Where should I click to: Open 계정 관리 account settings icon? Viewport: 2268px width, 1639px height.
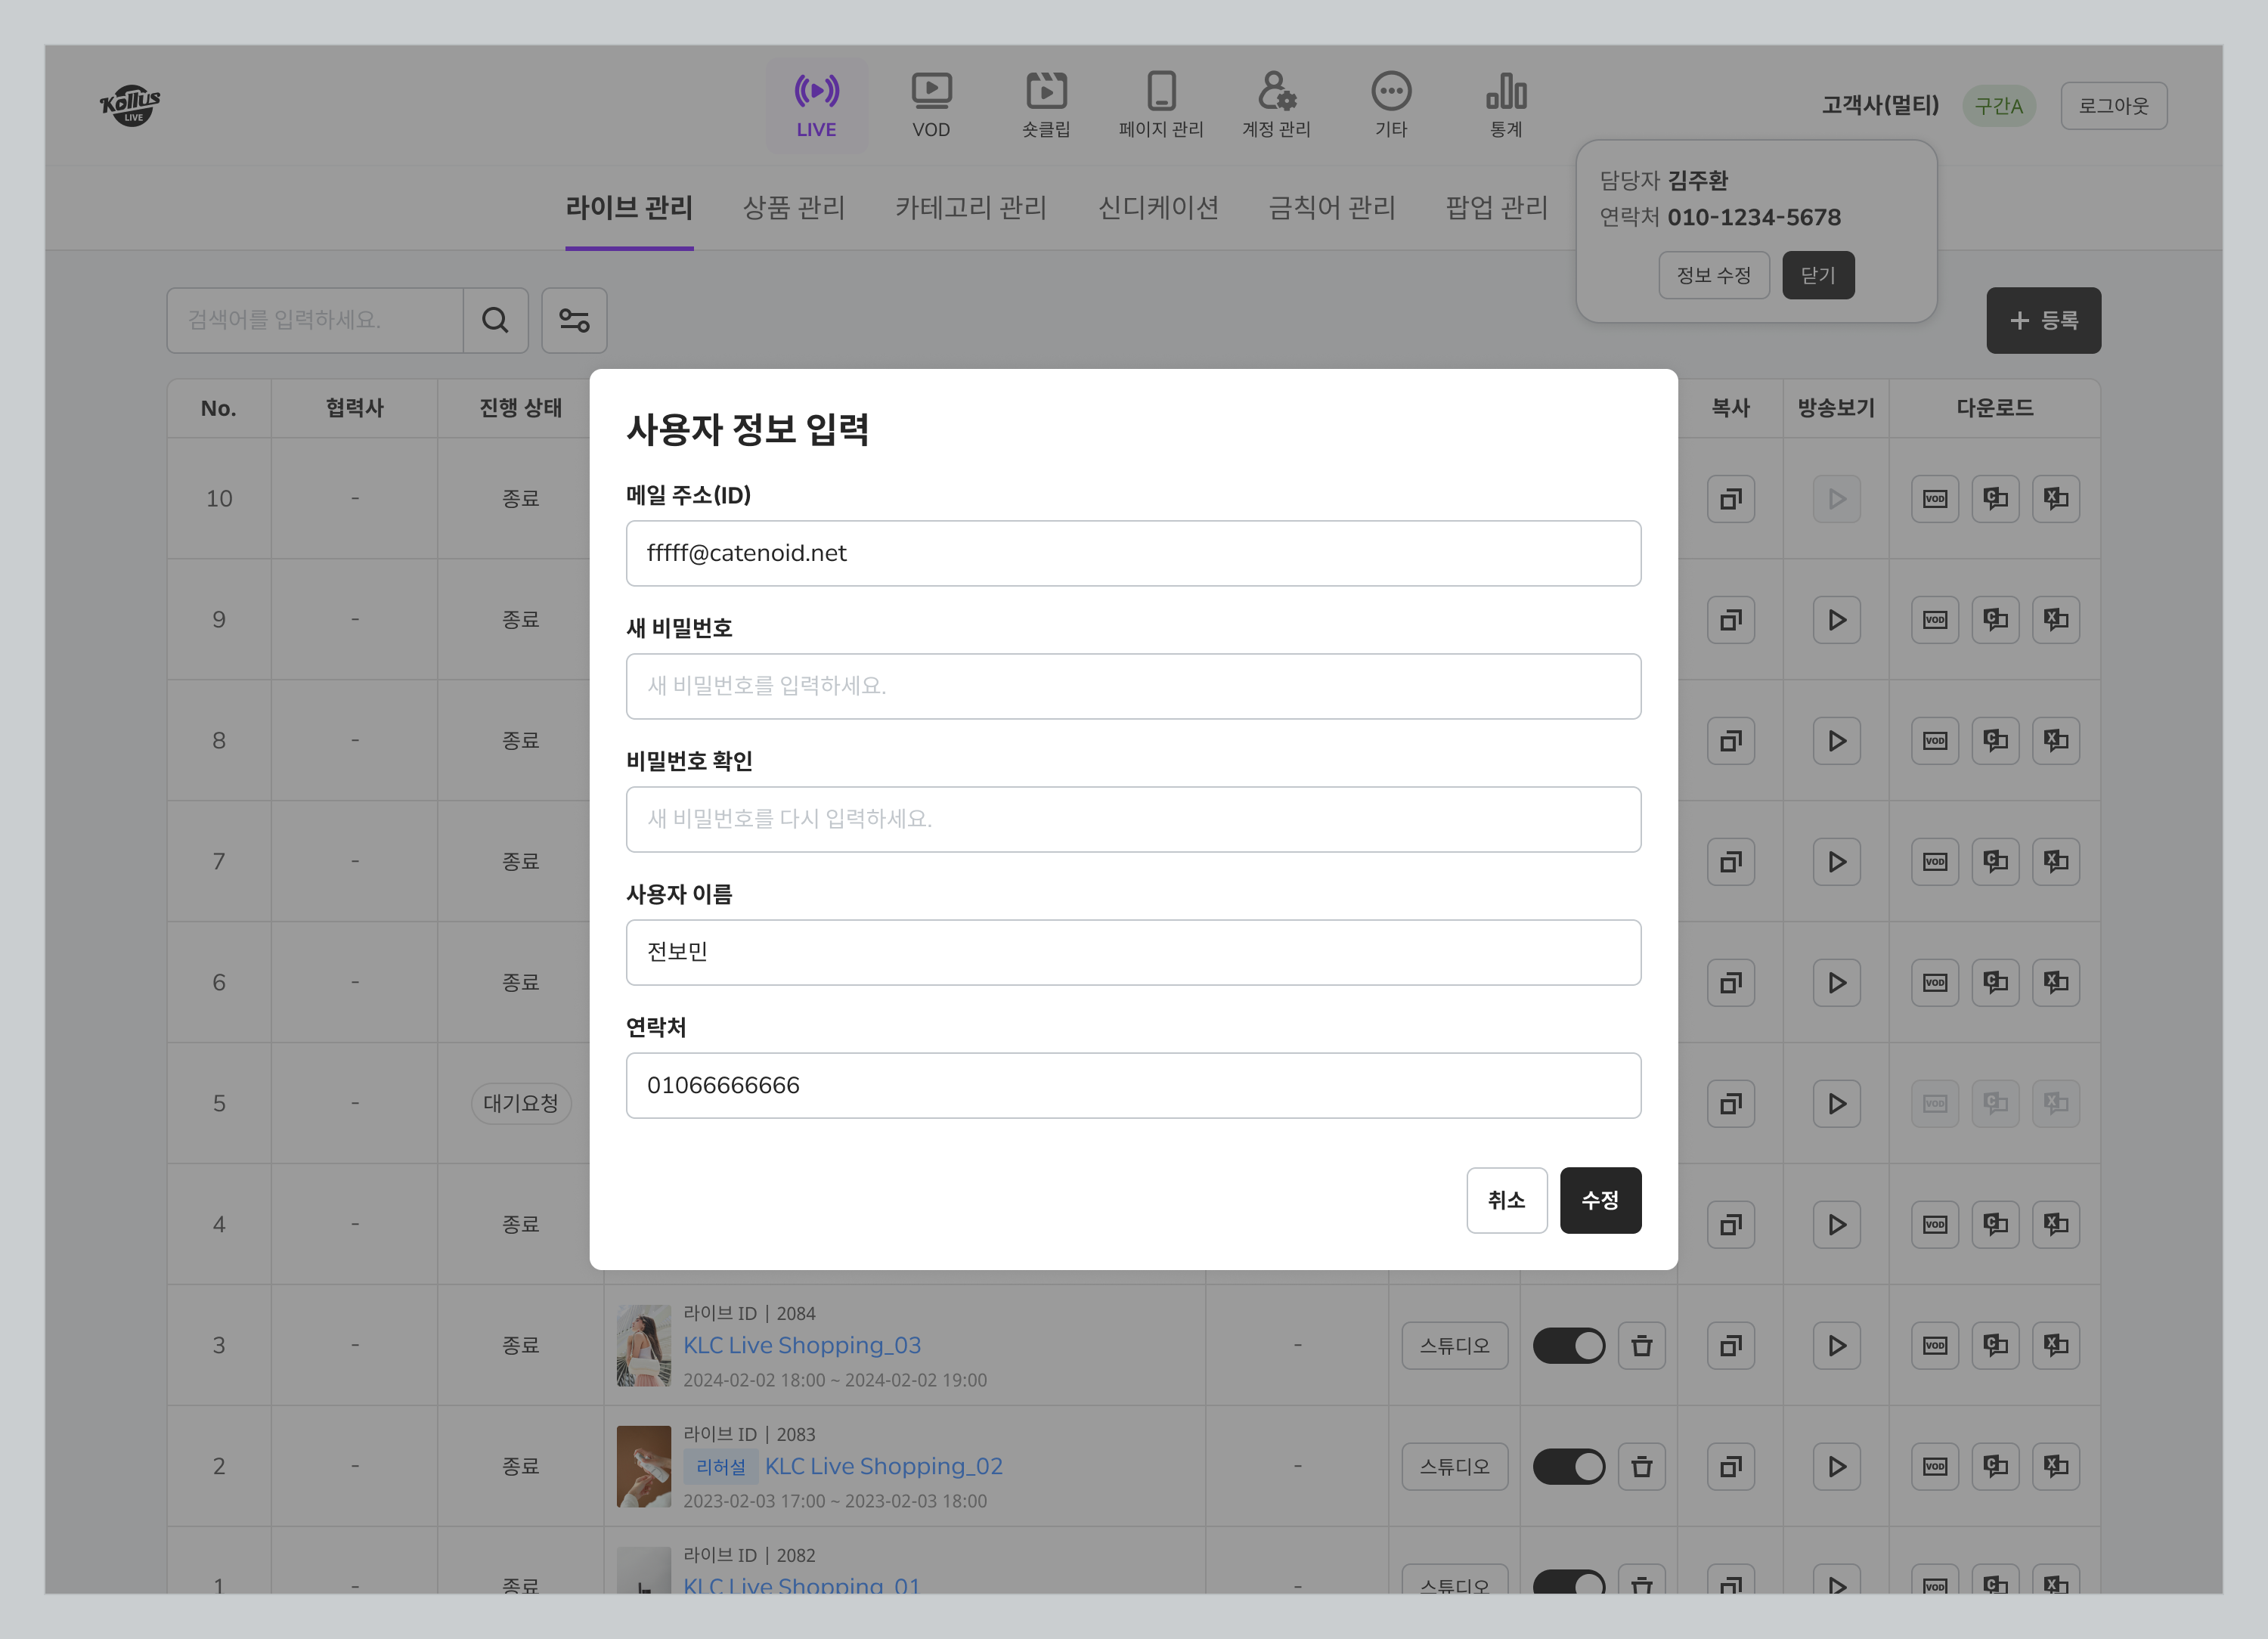(x=1276, y=92)
